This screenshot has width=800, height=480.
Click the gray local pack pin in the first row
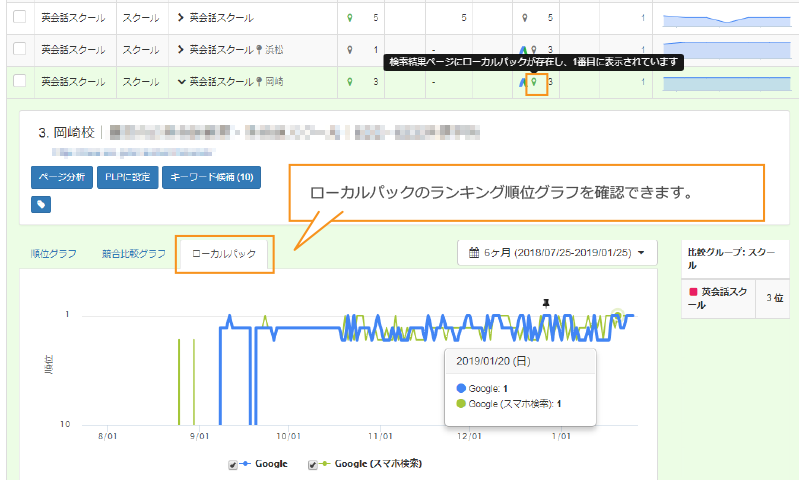point(524,18)
